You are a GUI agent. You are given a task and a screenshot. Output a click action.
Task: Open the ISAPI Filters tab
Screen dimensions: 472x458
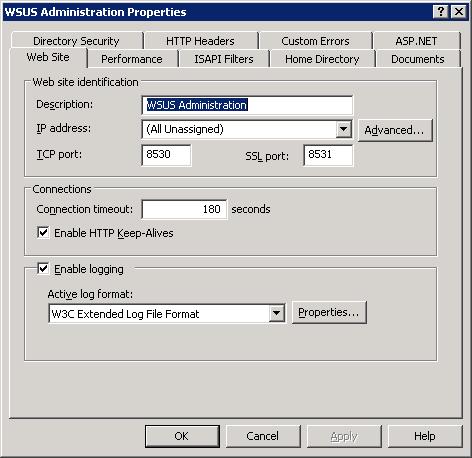click(x=224, y=59)
